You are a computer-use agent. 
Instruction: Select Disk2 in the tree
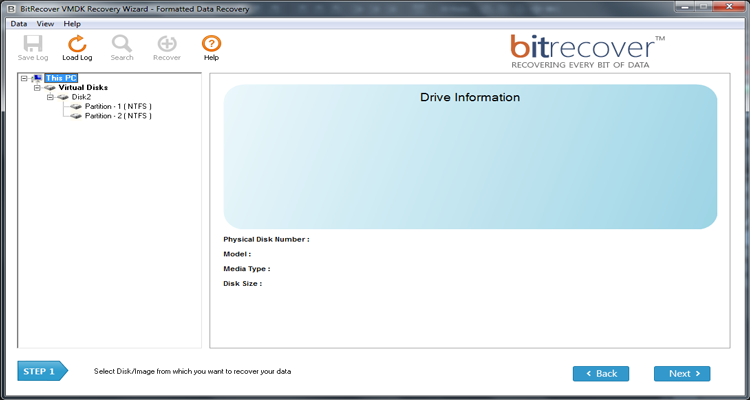[81, 97]
